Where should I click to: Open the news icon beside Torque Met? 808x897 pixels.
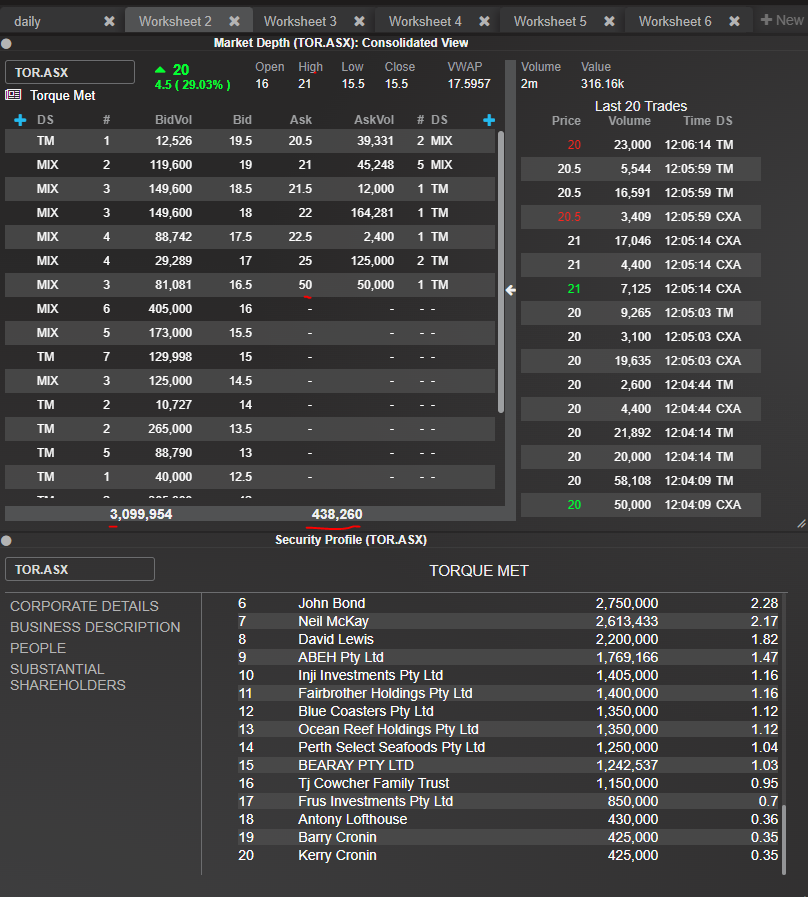tap(13, 95)
